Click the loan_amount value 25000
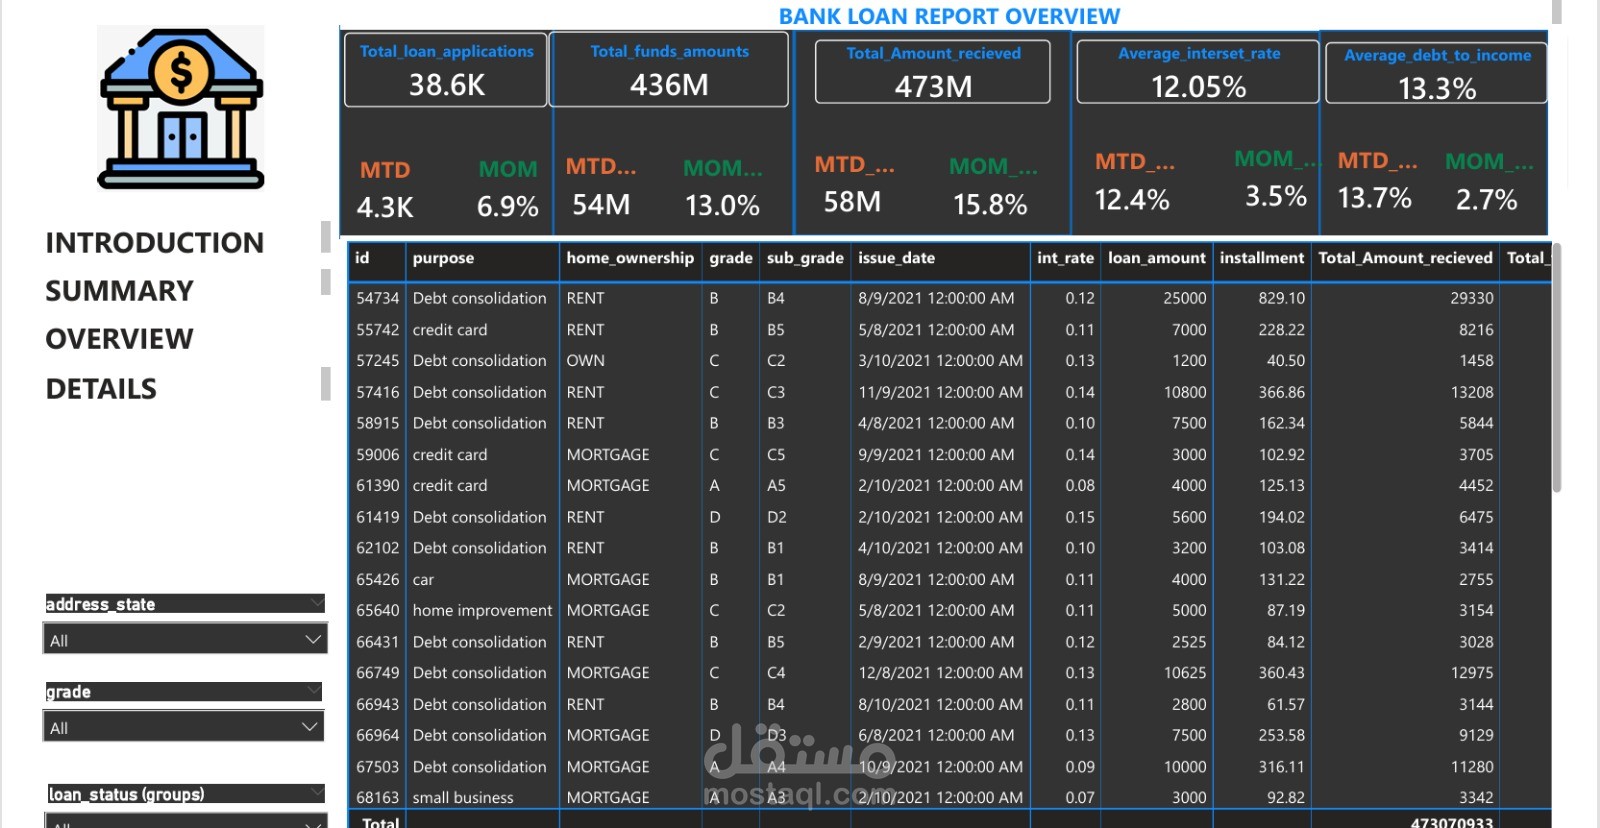This screenshot has width=1600, height=828. click(x=1184, y=298)
